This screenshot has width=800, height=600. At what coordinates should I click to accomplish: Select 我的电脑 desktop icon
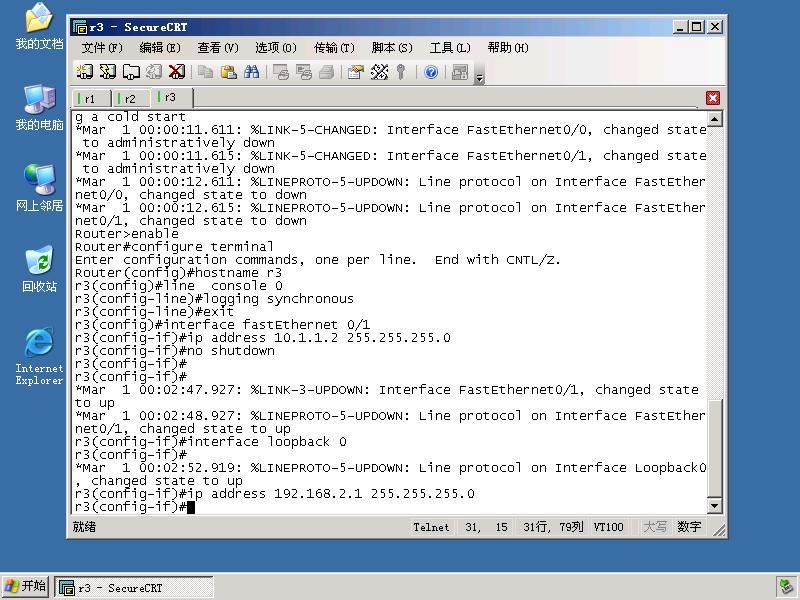pyautogui.click(x=39, y=108)
